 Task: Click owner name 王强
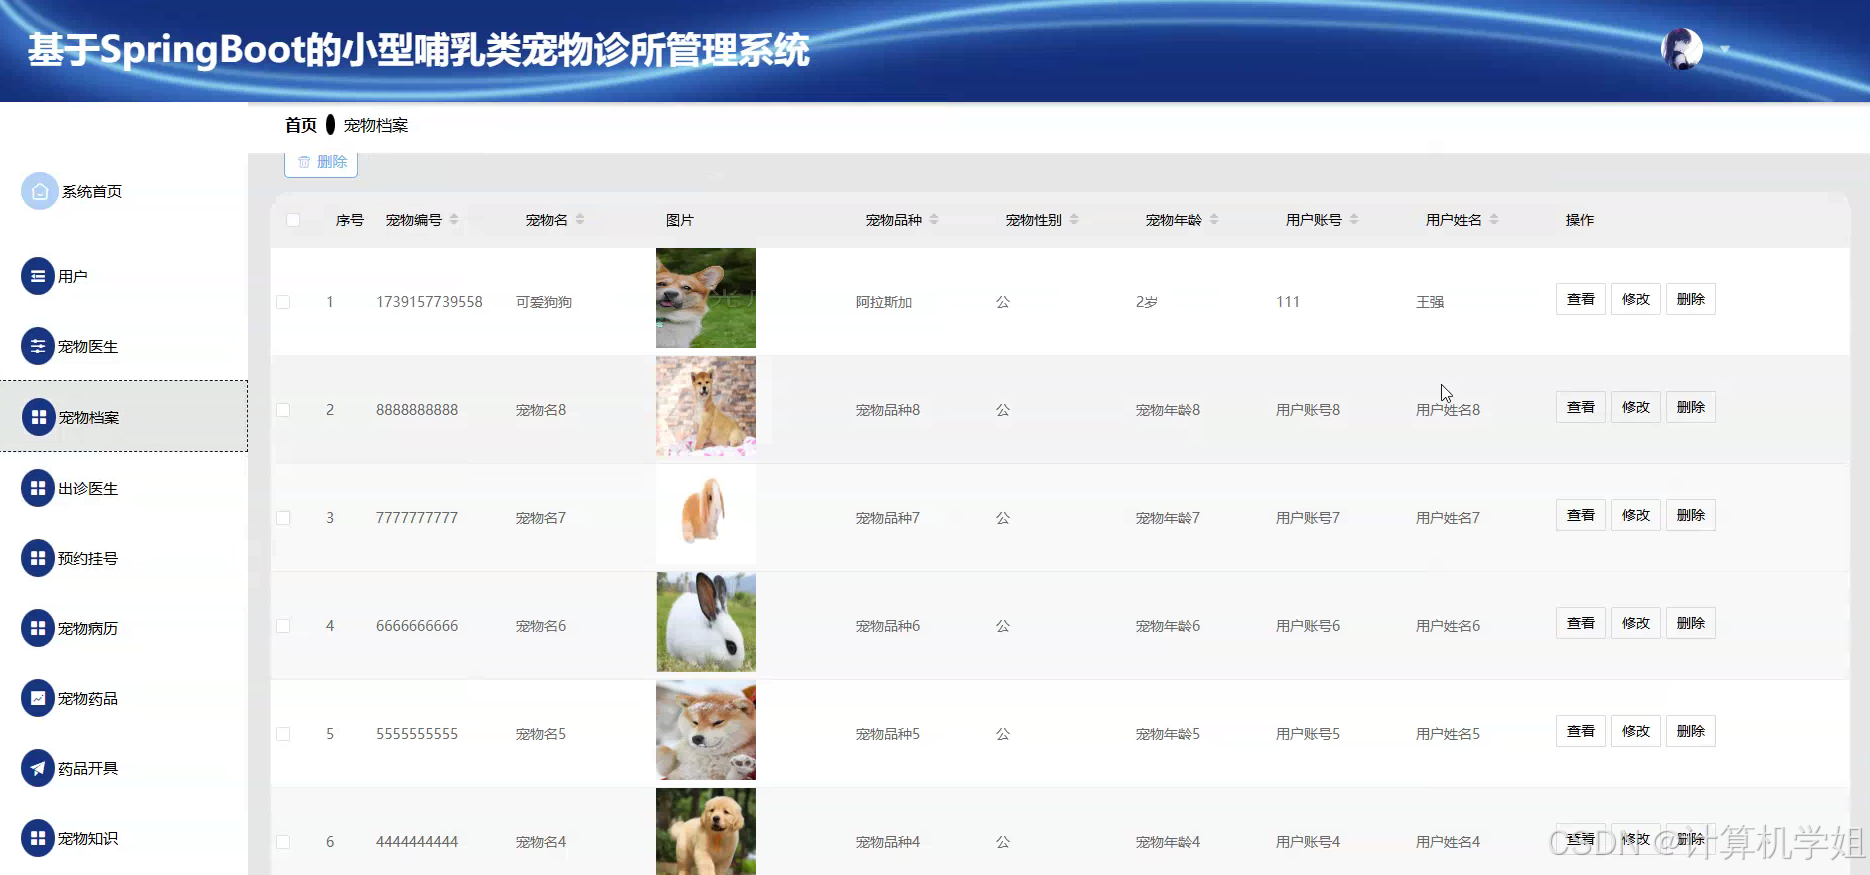pyautogui.click(x=1430, y=302)
